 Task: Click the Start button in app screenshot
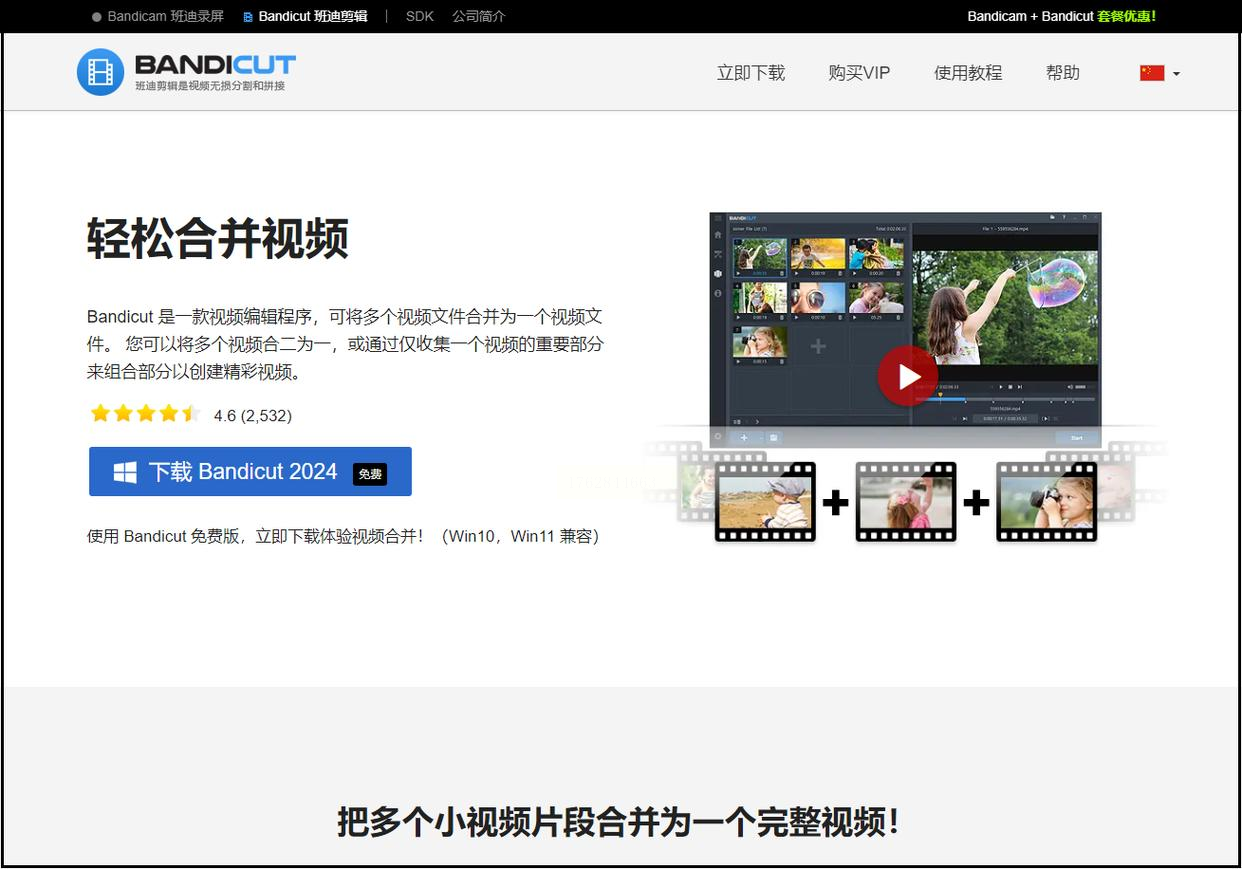1077,438
